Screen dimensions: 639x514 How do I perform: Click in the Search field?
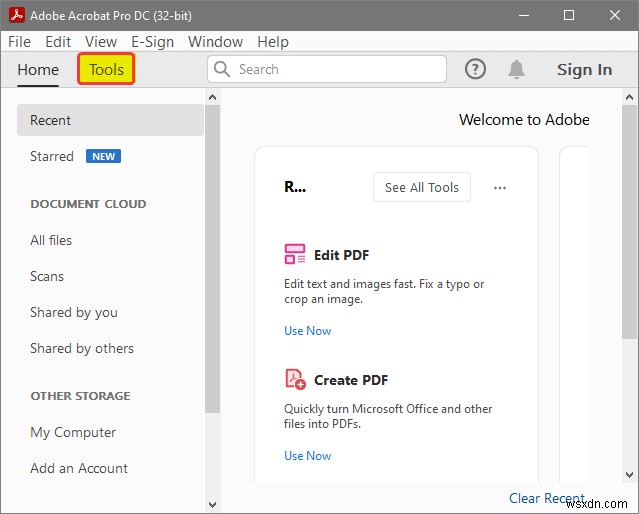click(327, 69)
